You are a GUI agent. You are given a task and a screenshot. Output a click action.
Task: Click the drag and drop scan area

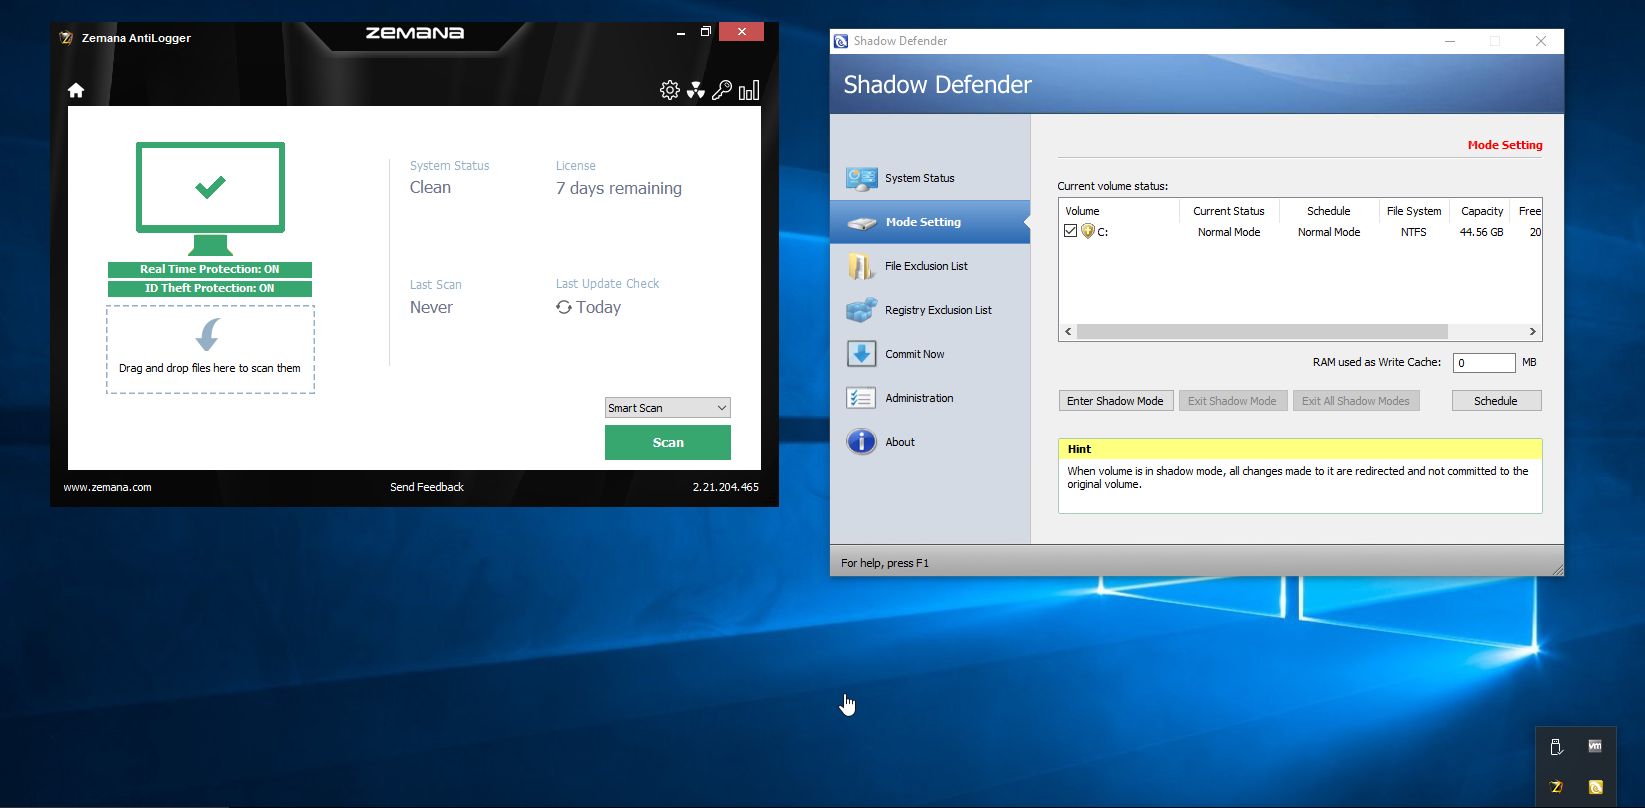point(210,349)
